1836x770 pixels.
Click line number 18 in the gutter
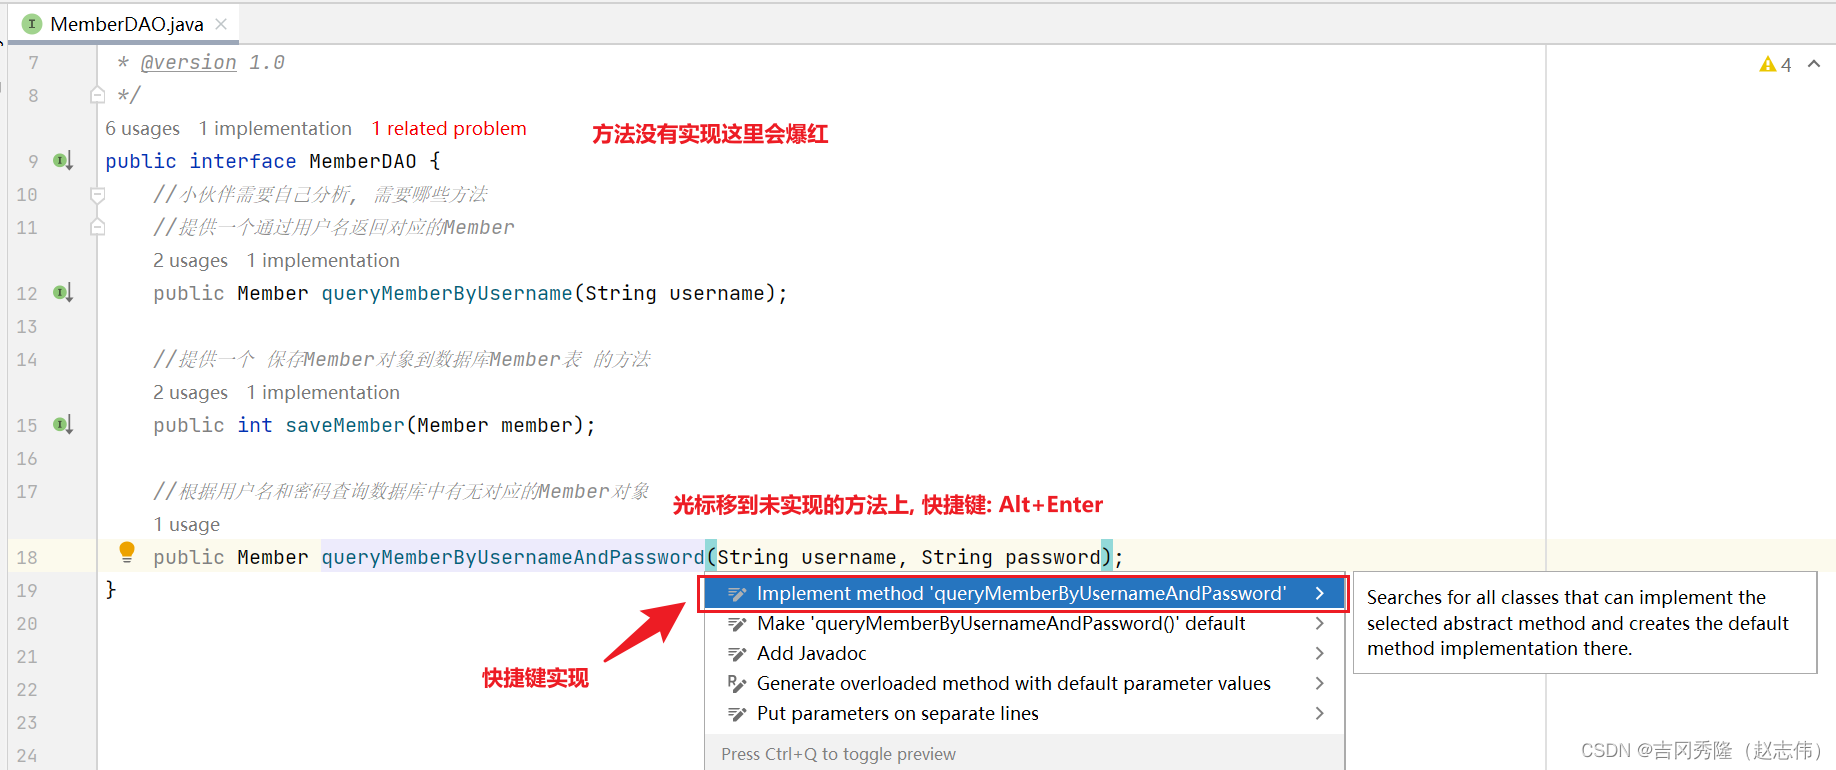(27, 557)
